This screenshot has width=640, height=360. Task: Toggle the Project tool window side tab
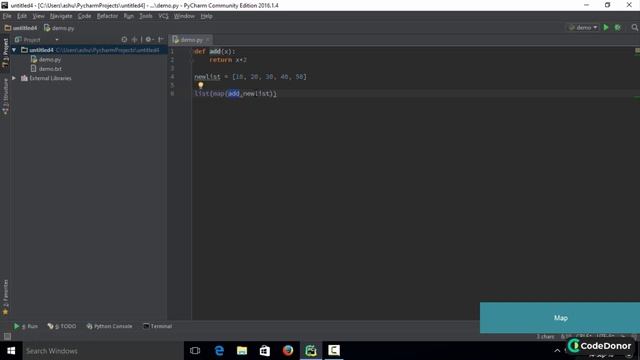pyautogui.click(x=5, y=52)
